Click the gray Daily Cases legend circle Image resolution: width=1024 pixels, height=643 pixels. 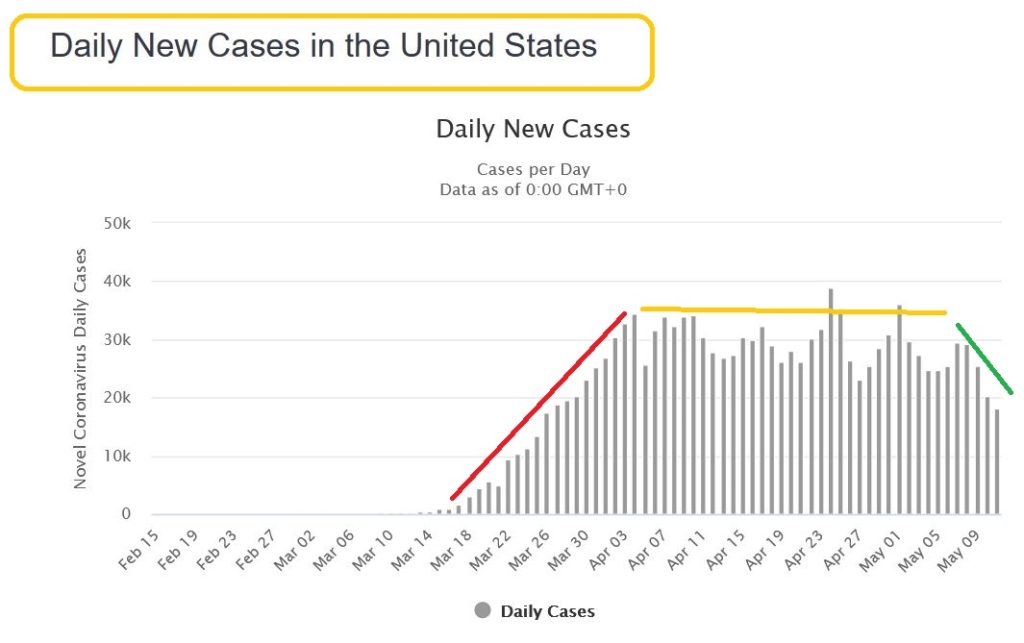pos(483,611)
